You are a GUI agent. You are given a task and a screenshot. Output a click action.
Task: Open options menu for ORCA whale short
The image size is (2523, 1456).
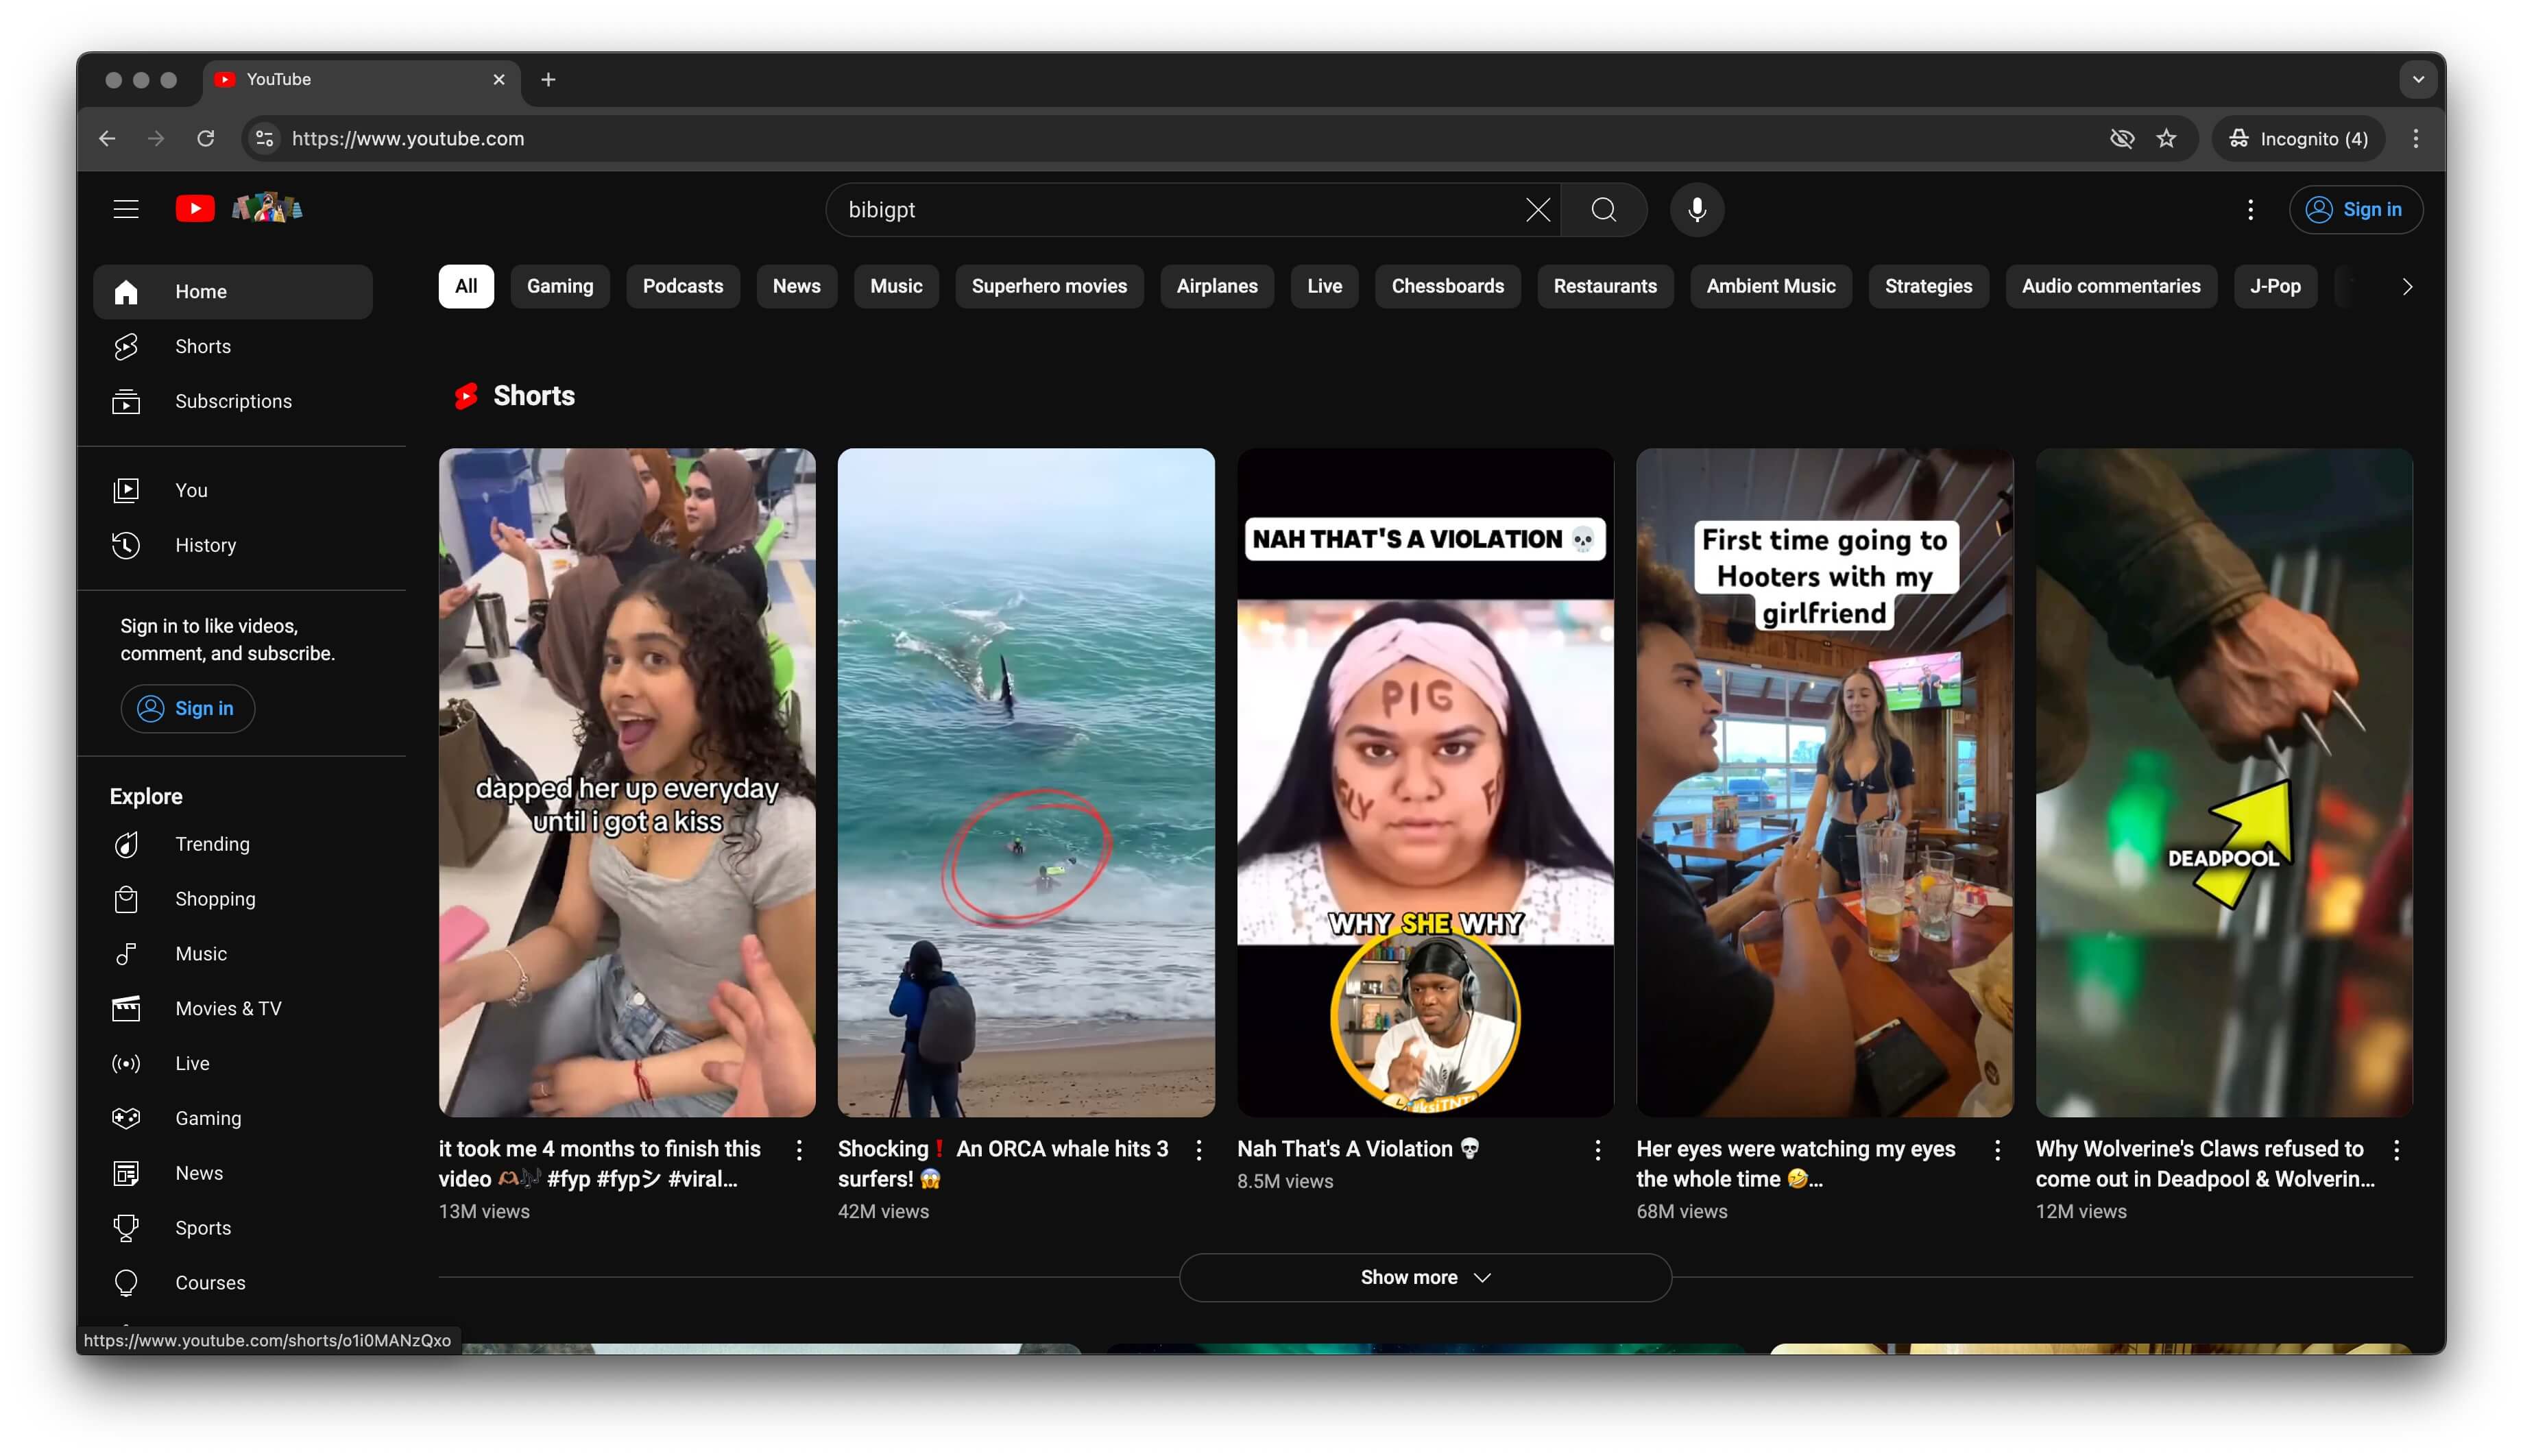pos(1198,1150)
